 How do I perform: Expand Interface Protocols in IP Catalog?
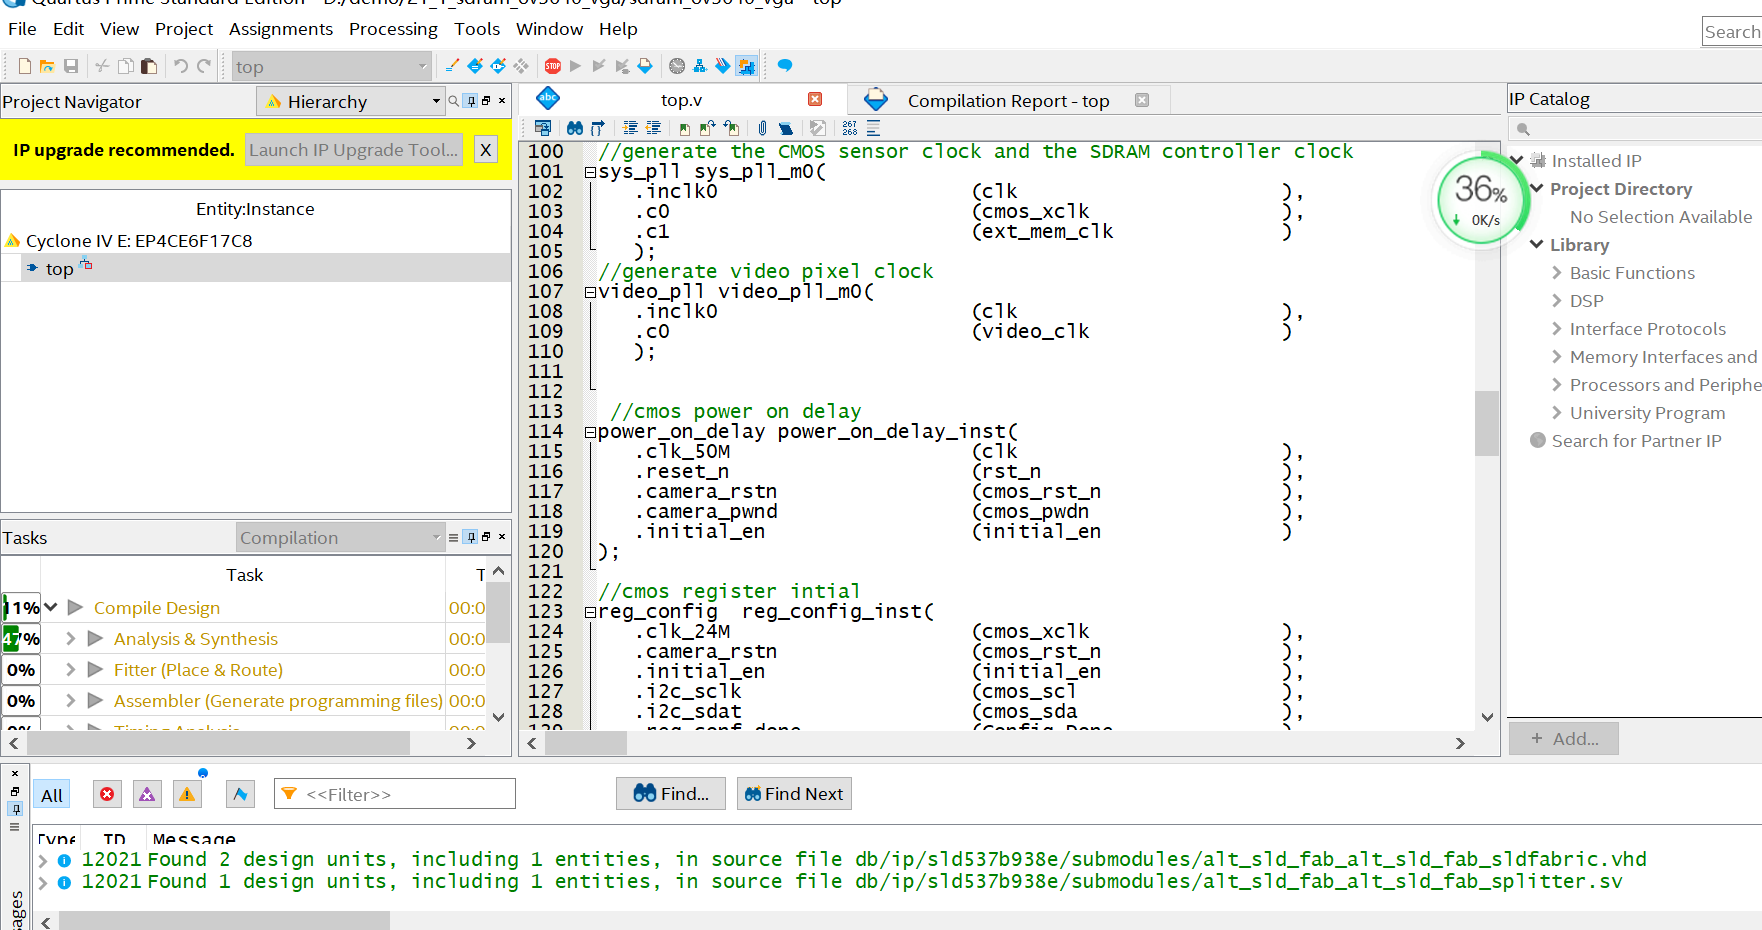click(x=1557, y=328)
